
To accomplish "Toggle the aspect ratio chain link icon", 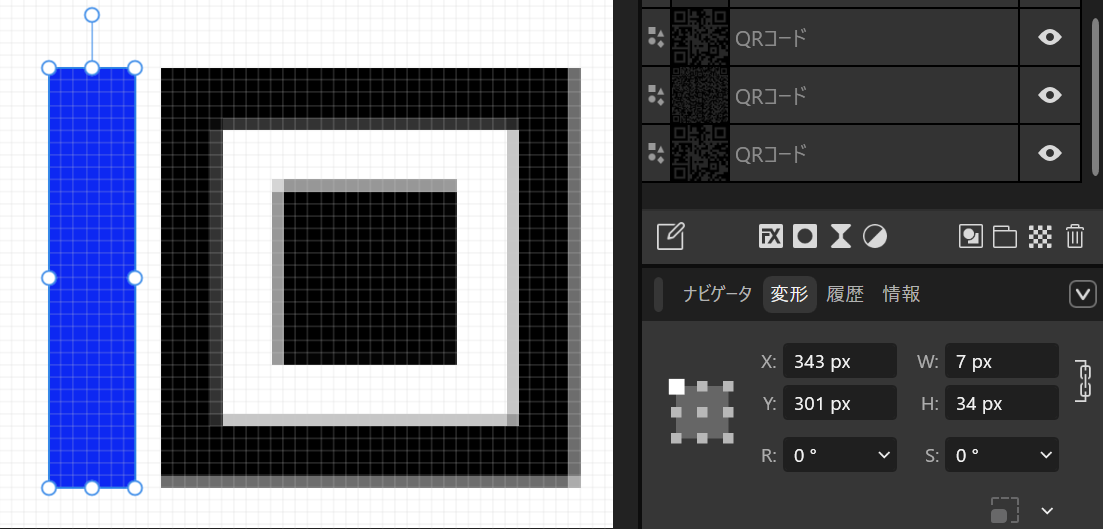I will (1084, 381).
